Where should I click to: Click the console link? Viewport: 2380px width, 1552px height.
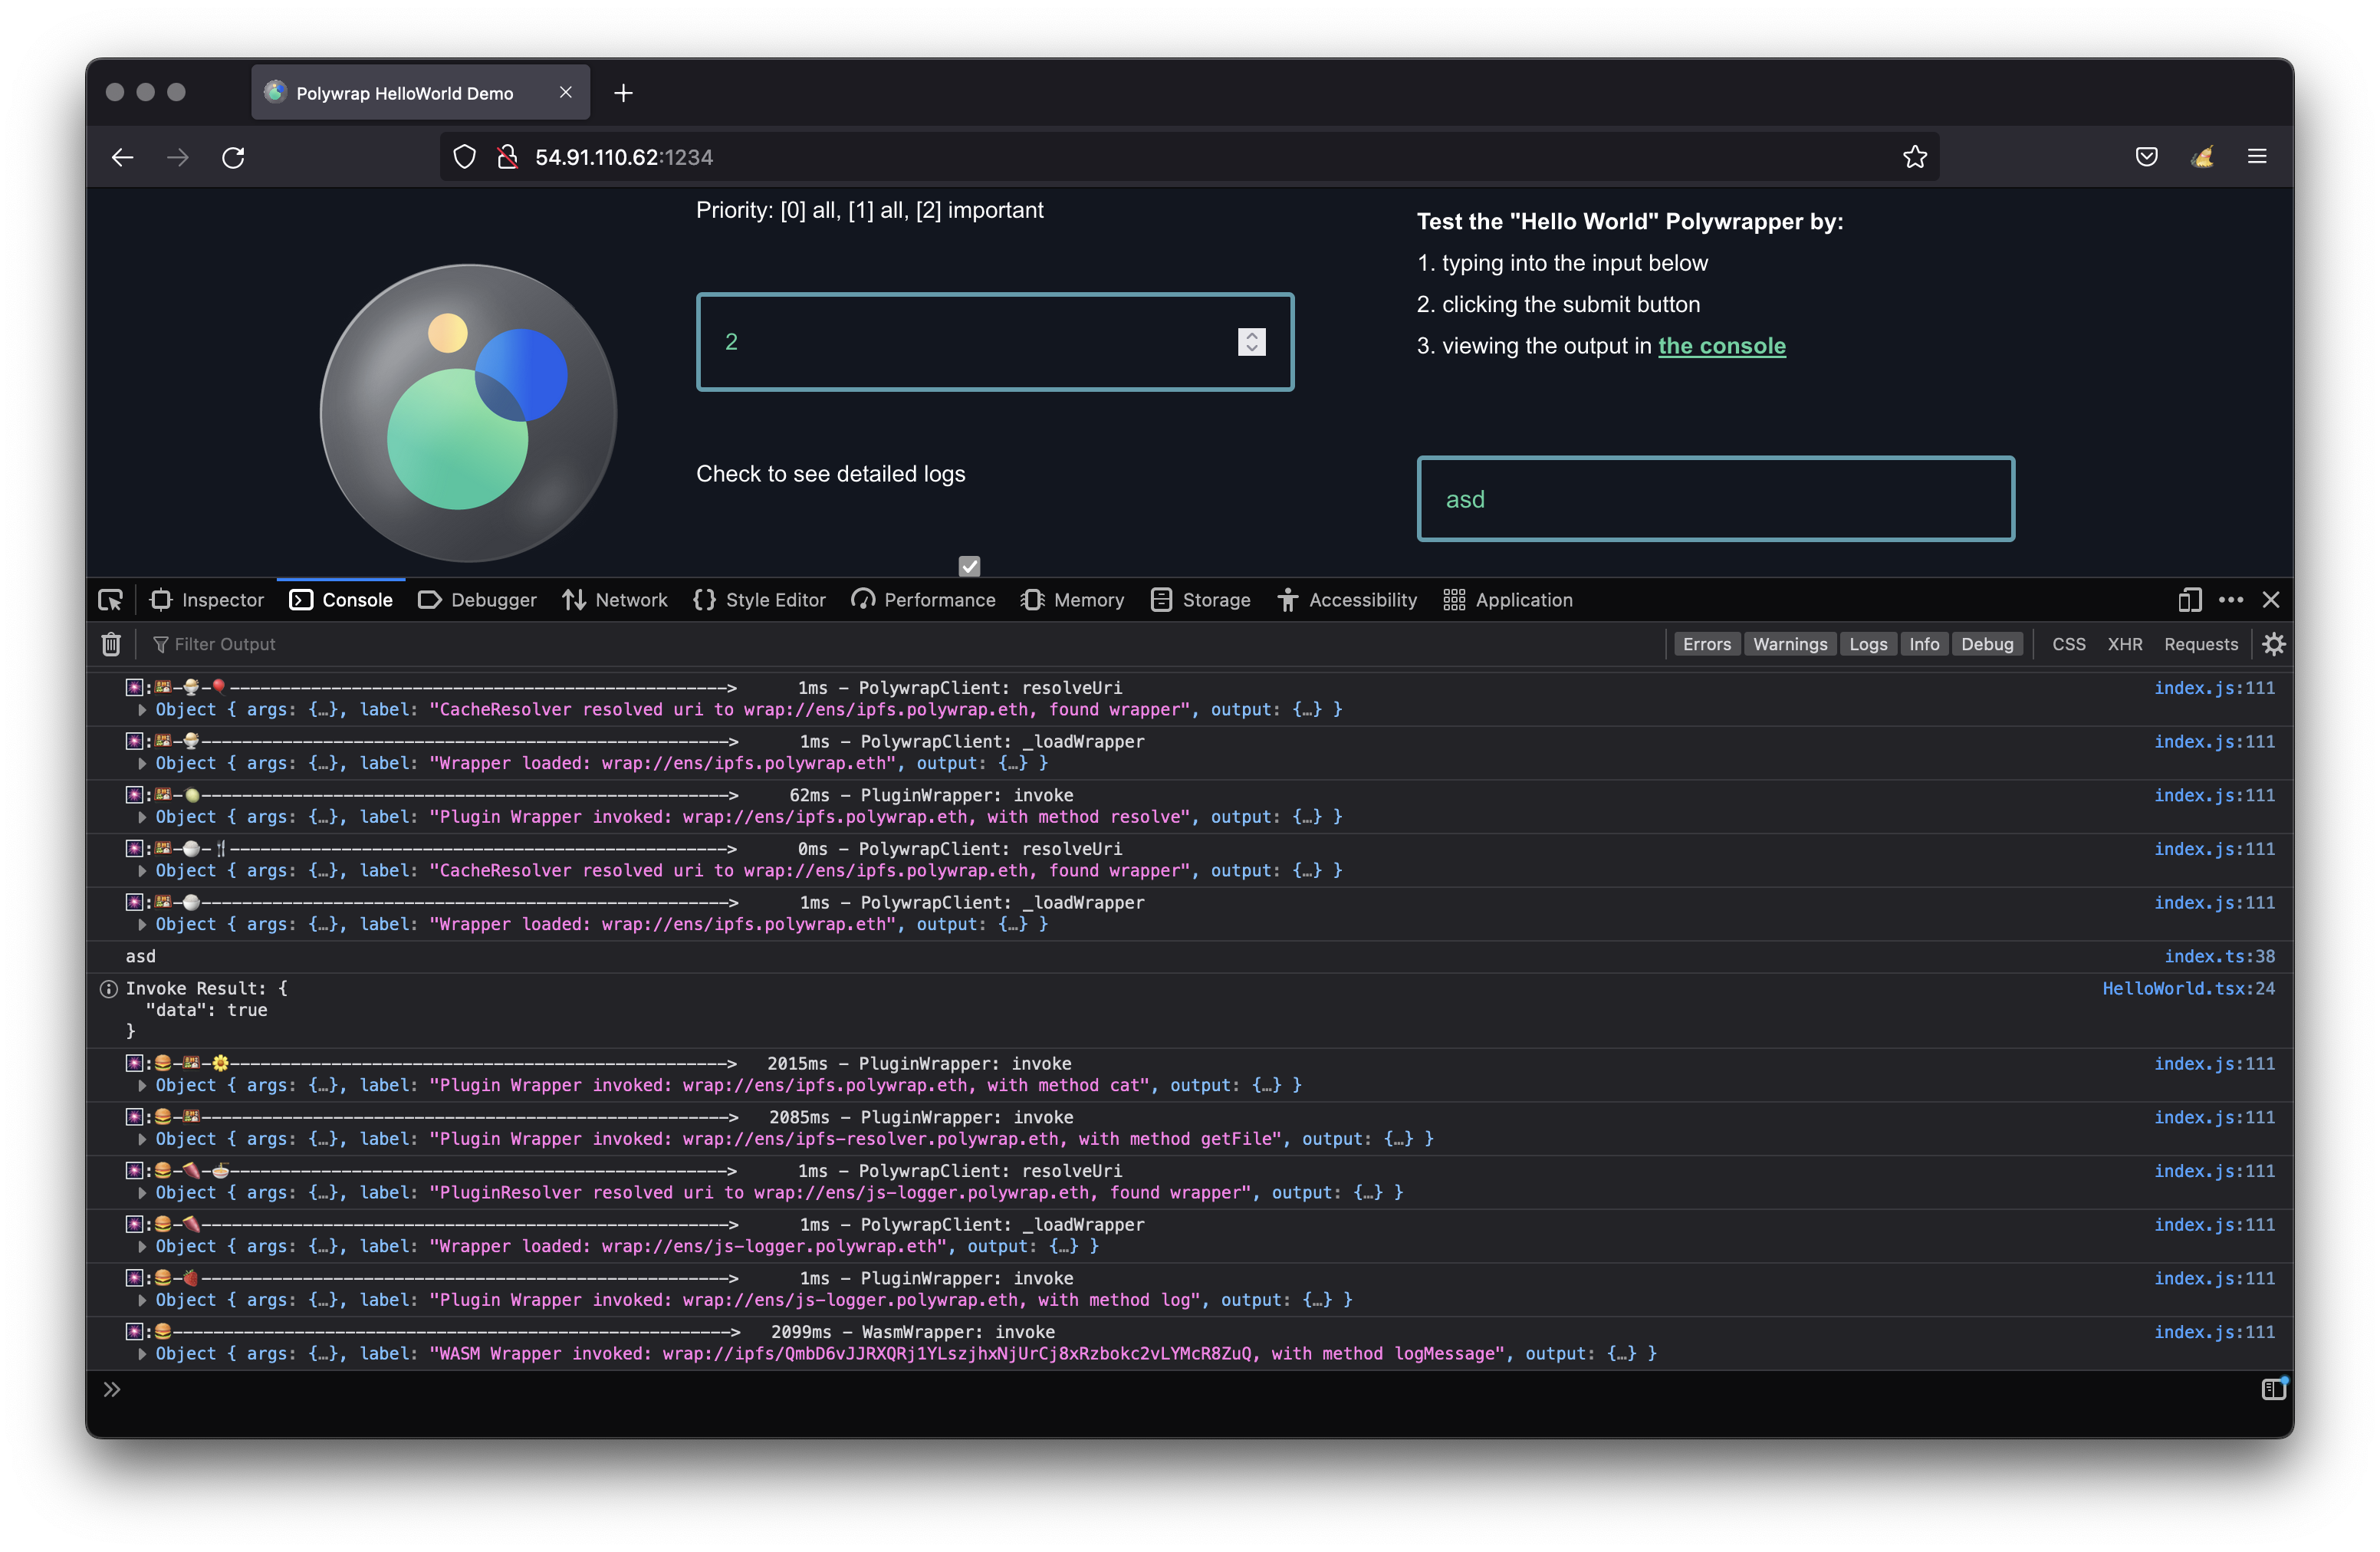pos(1721,346)
